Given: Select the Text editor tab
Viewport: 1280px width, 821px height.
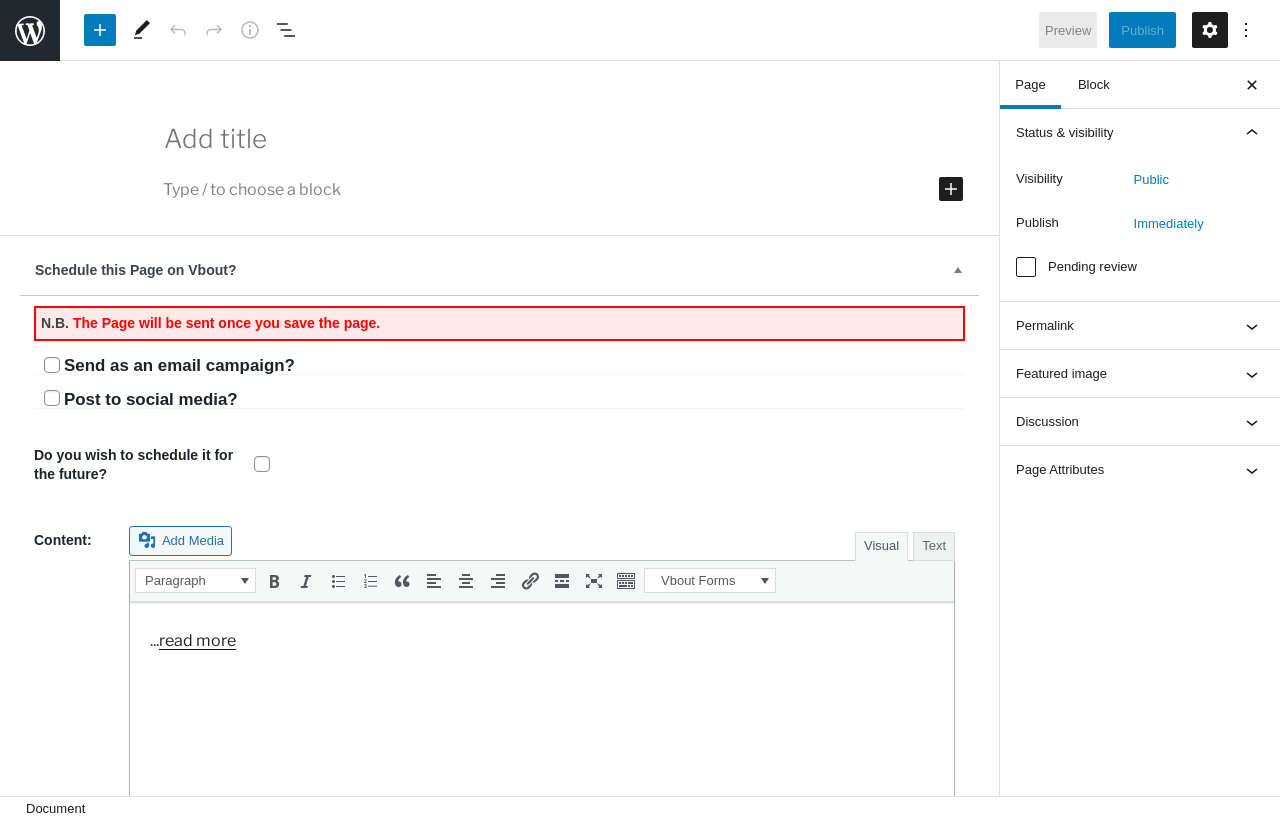Looking at the screenshot, I should tap(934, 546).
